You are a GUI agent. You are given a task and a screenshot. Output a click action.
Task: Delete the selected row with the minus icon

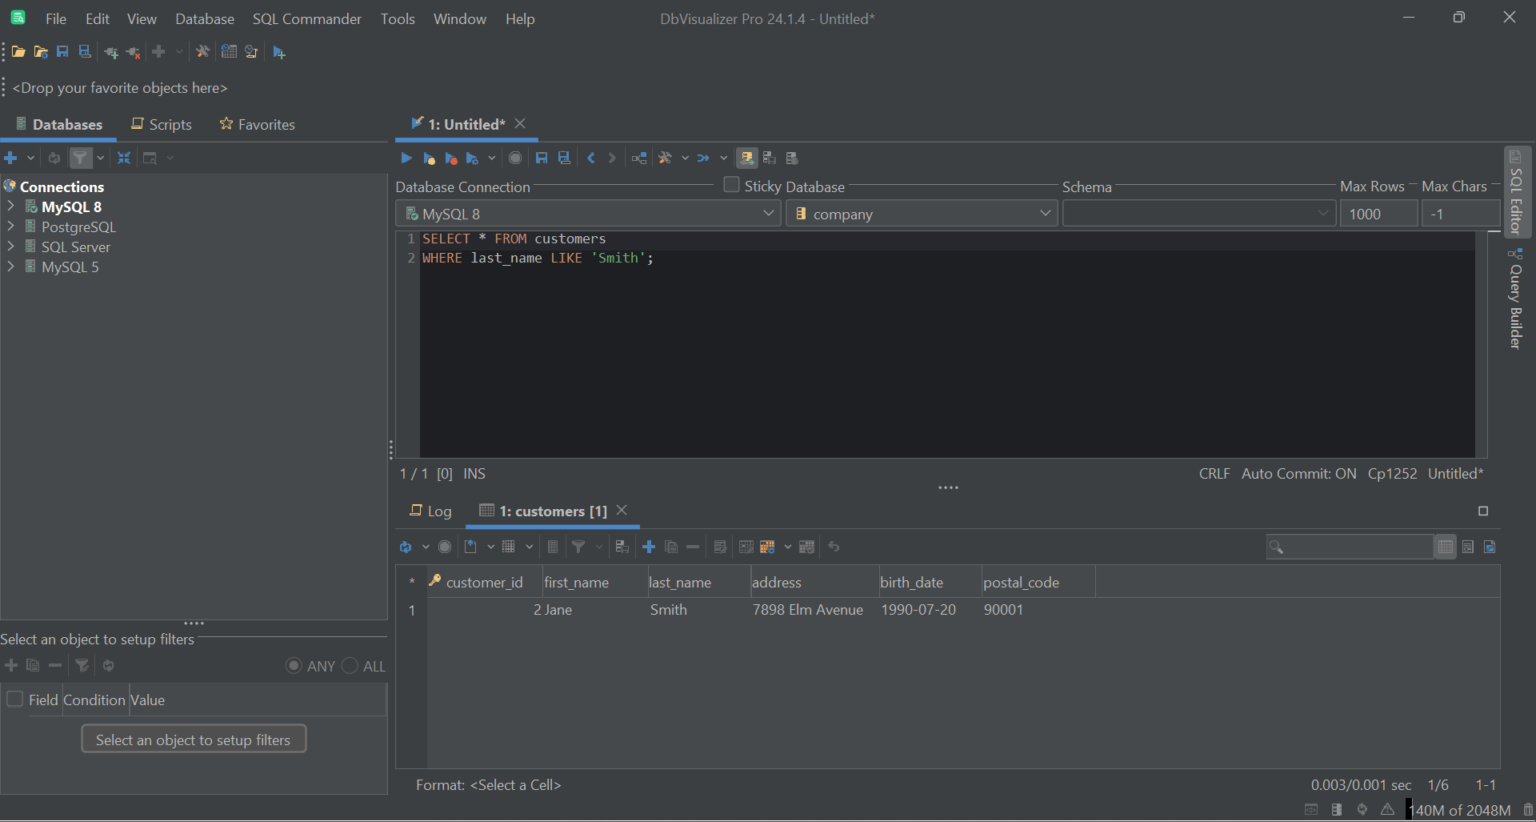692,546
